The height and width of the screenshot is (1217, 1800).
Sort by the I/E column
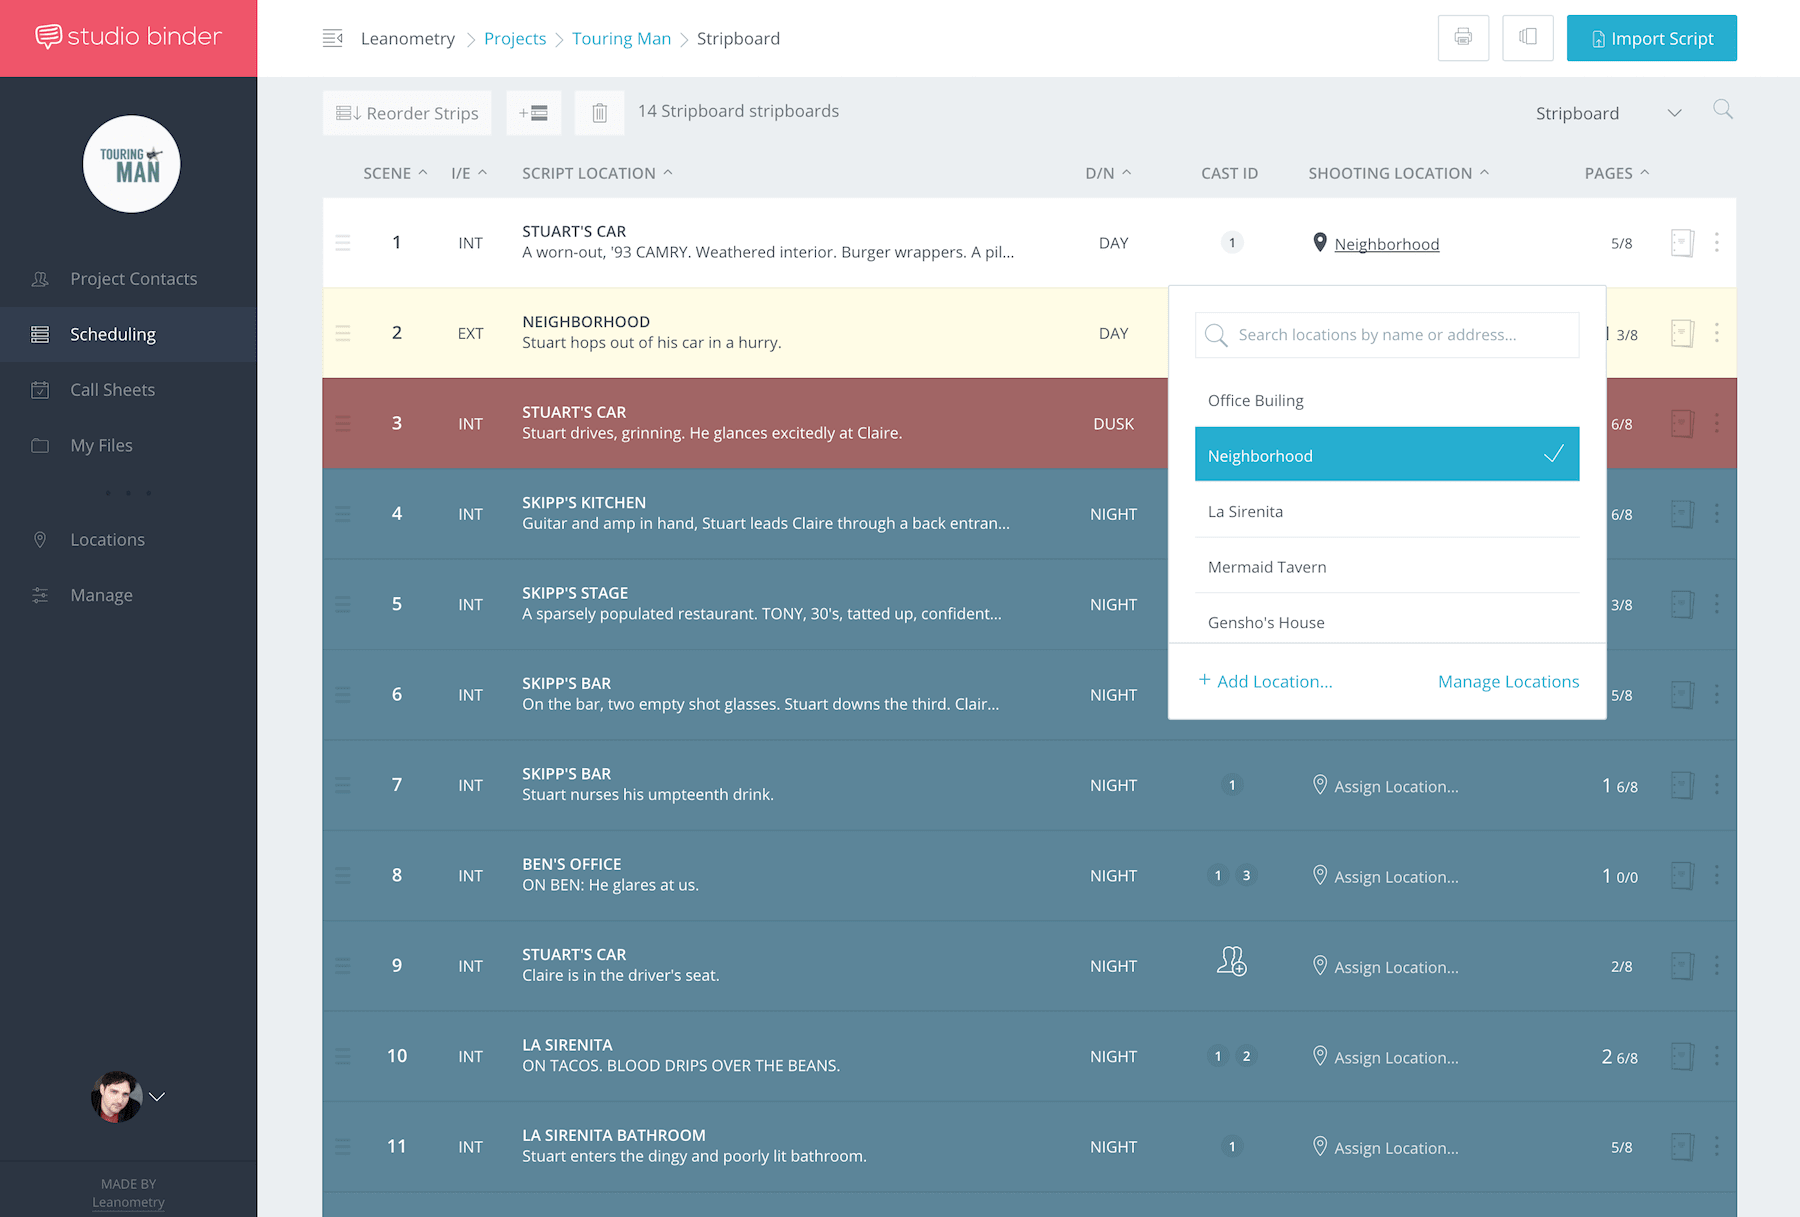pos(469,173)
